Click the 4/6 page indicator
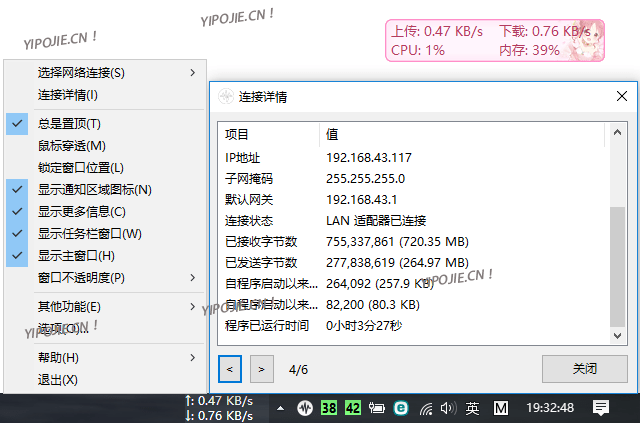 (298, 370)
